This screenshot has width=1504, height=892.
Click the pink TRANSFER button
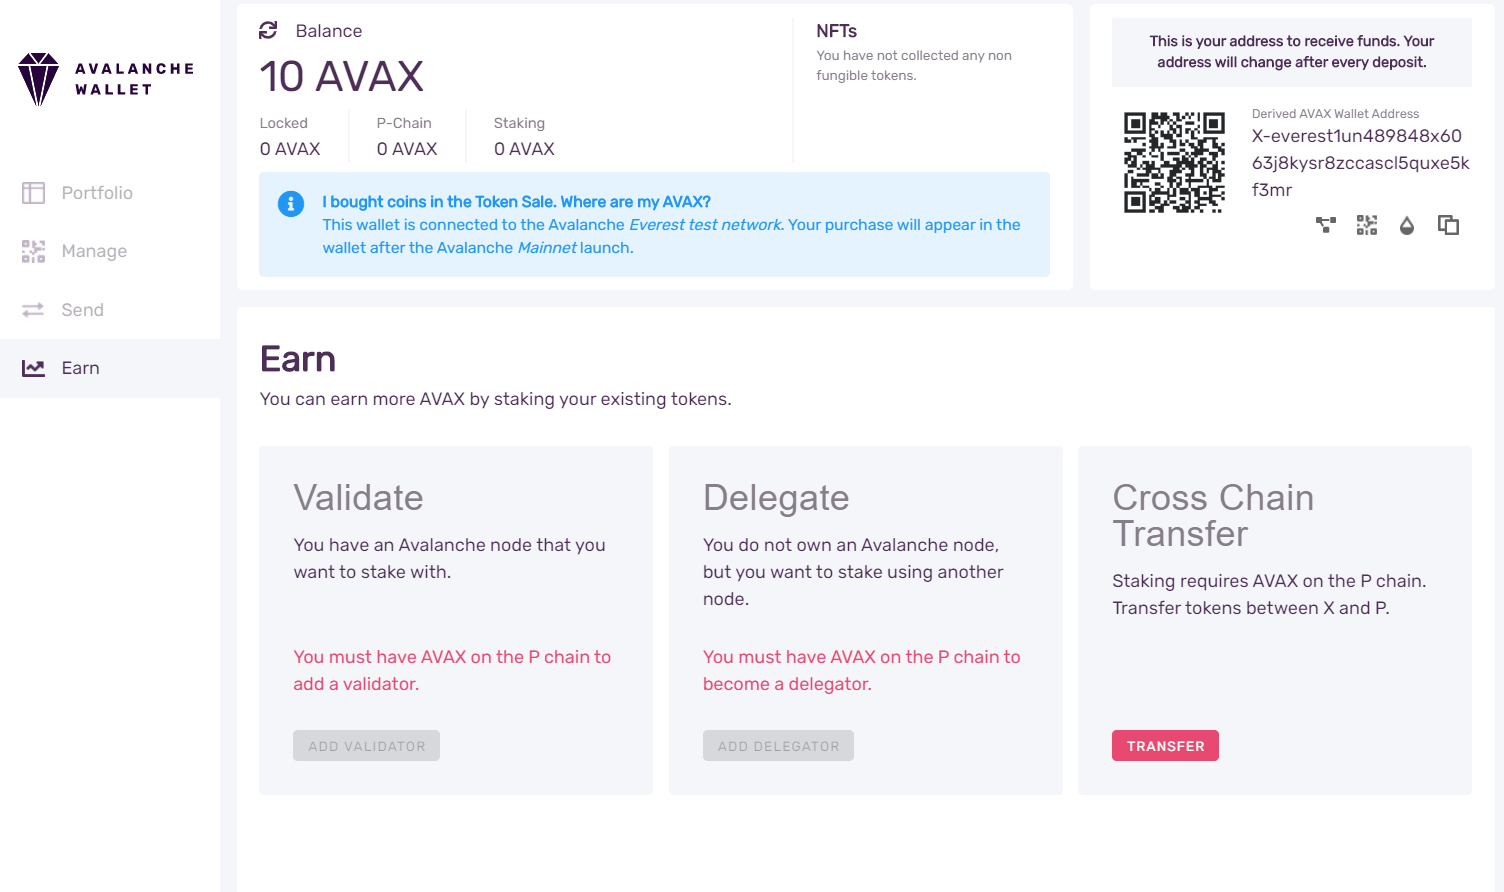1165,746
